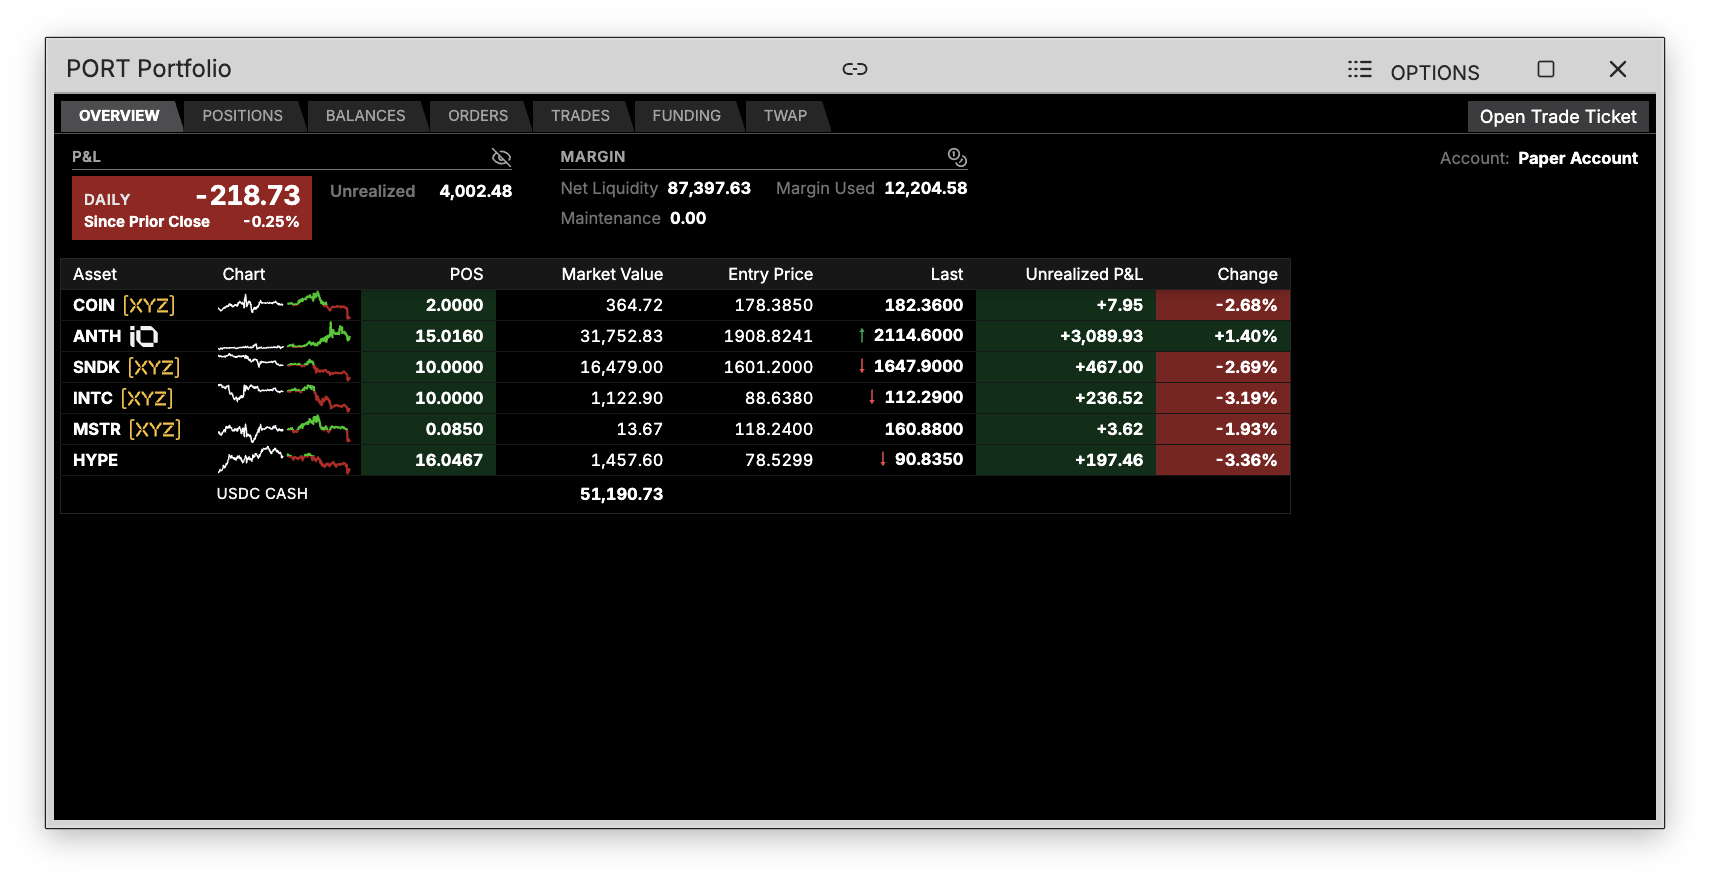Maximize the PORT Portfolio window
1710x882 pixels.
(1545, 69)
